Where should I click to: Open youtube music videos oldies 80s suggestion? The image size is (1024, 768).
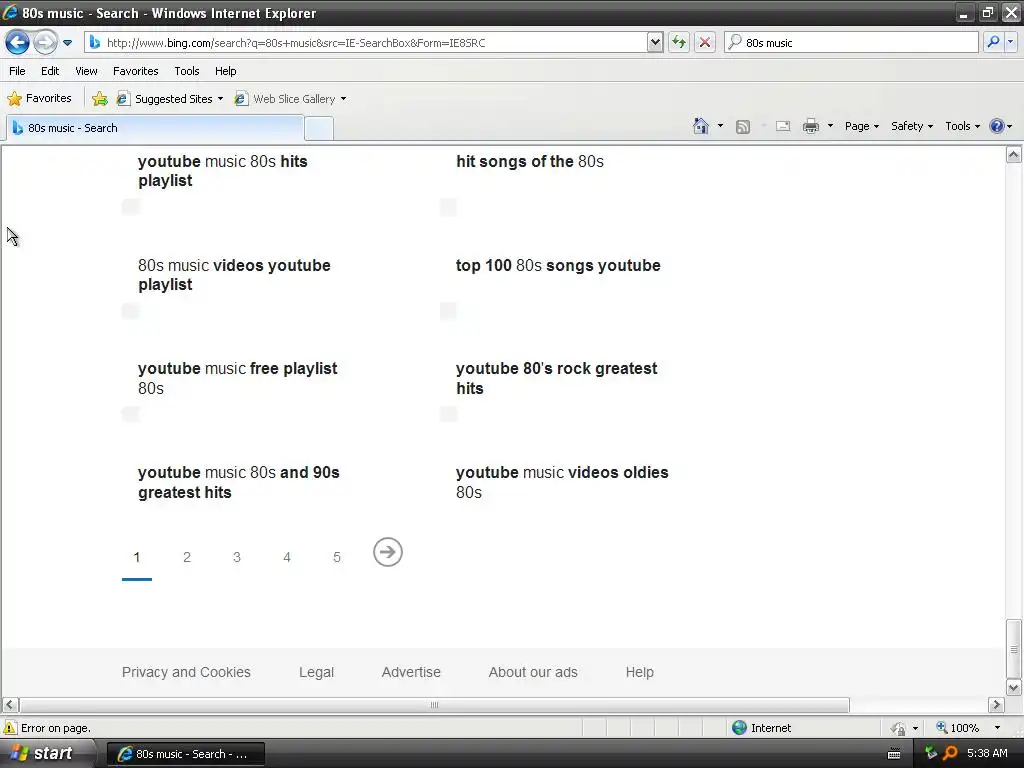click(x=562, y=482)
